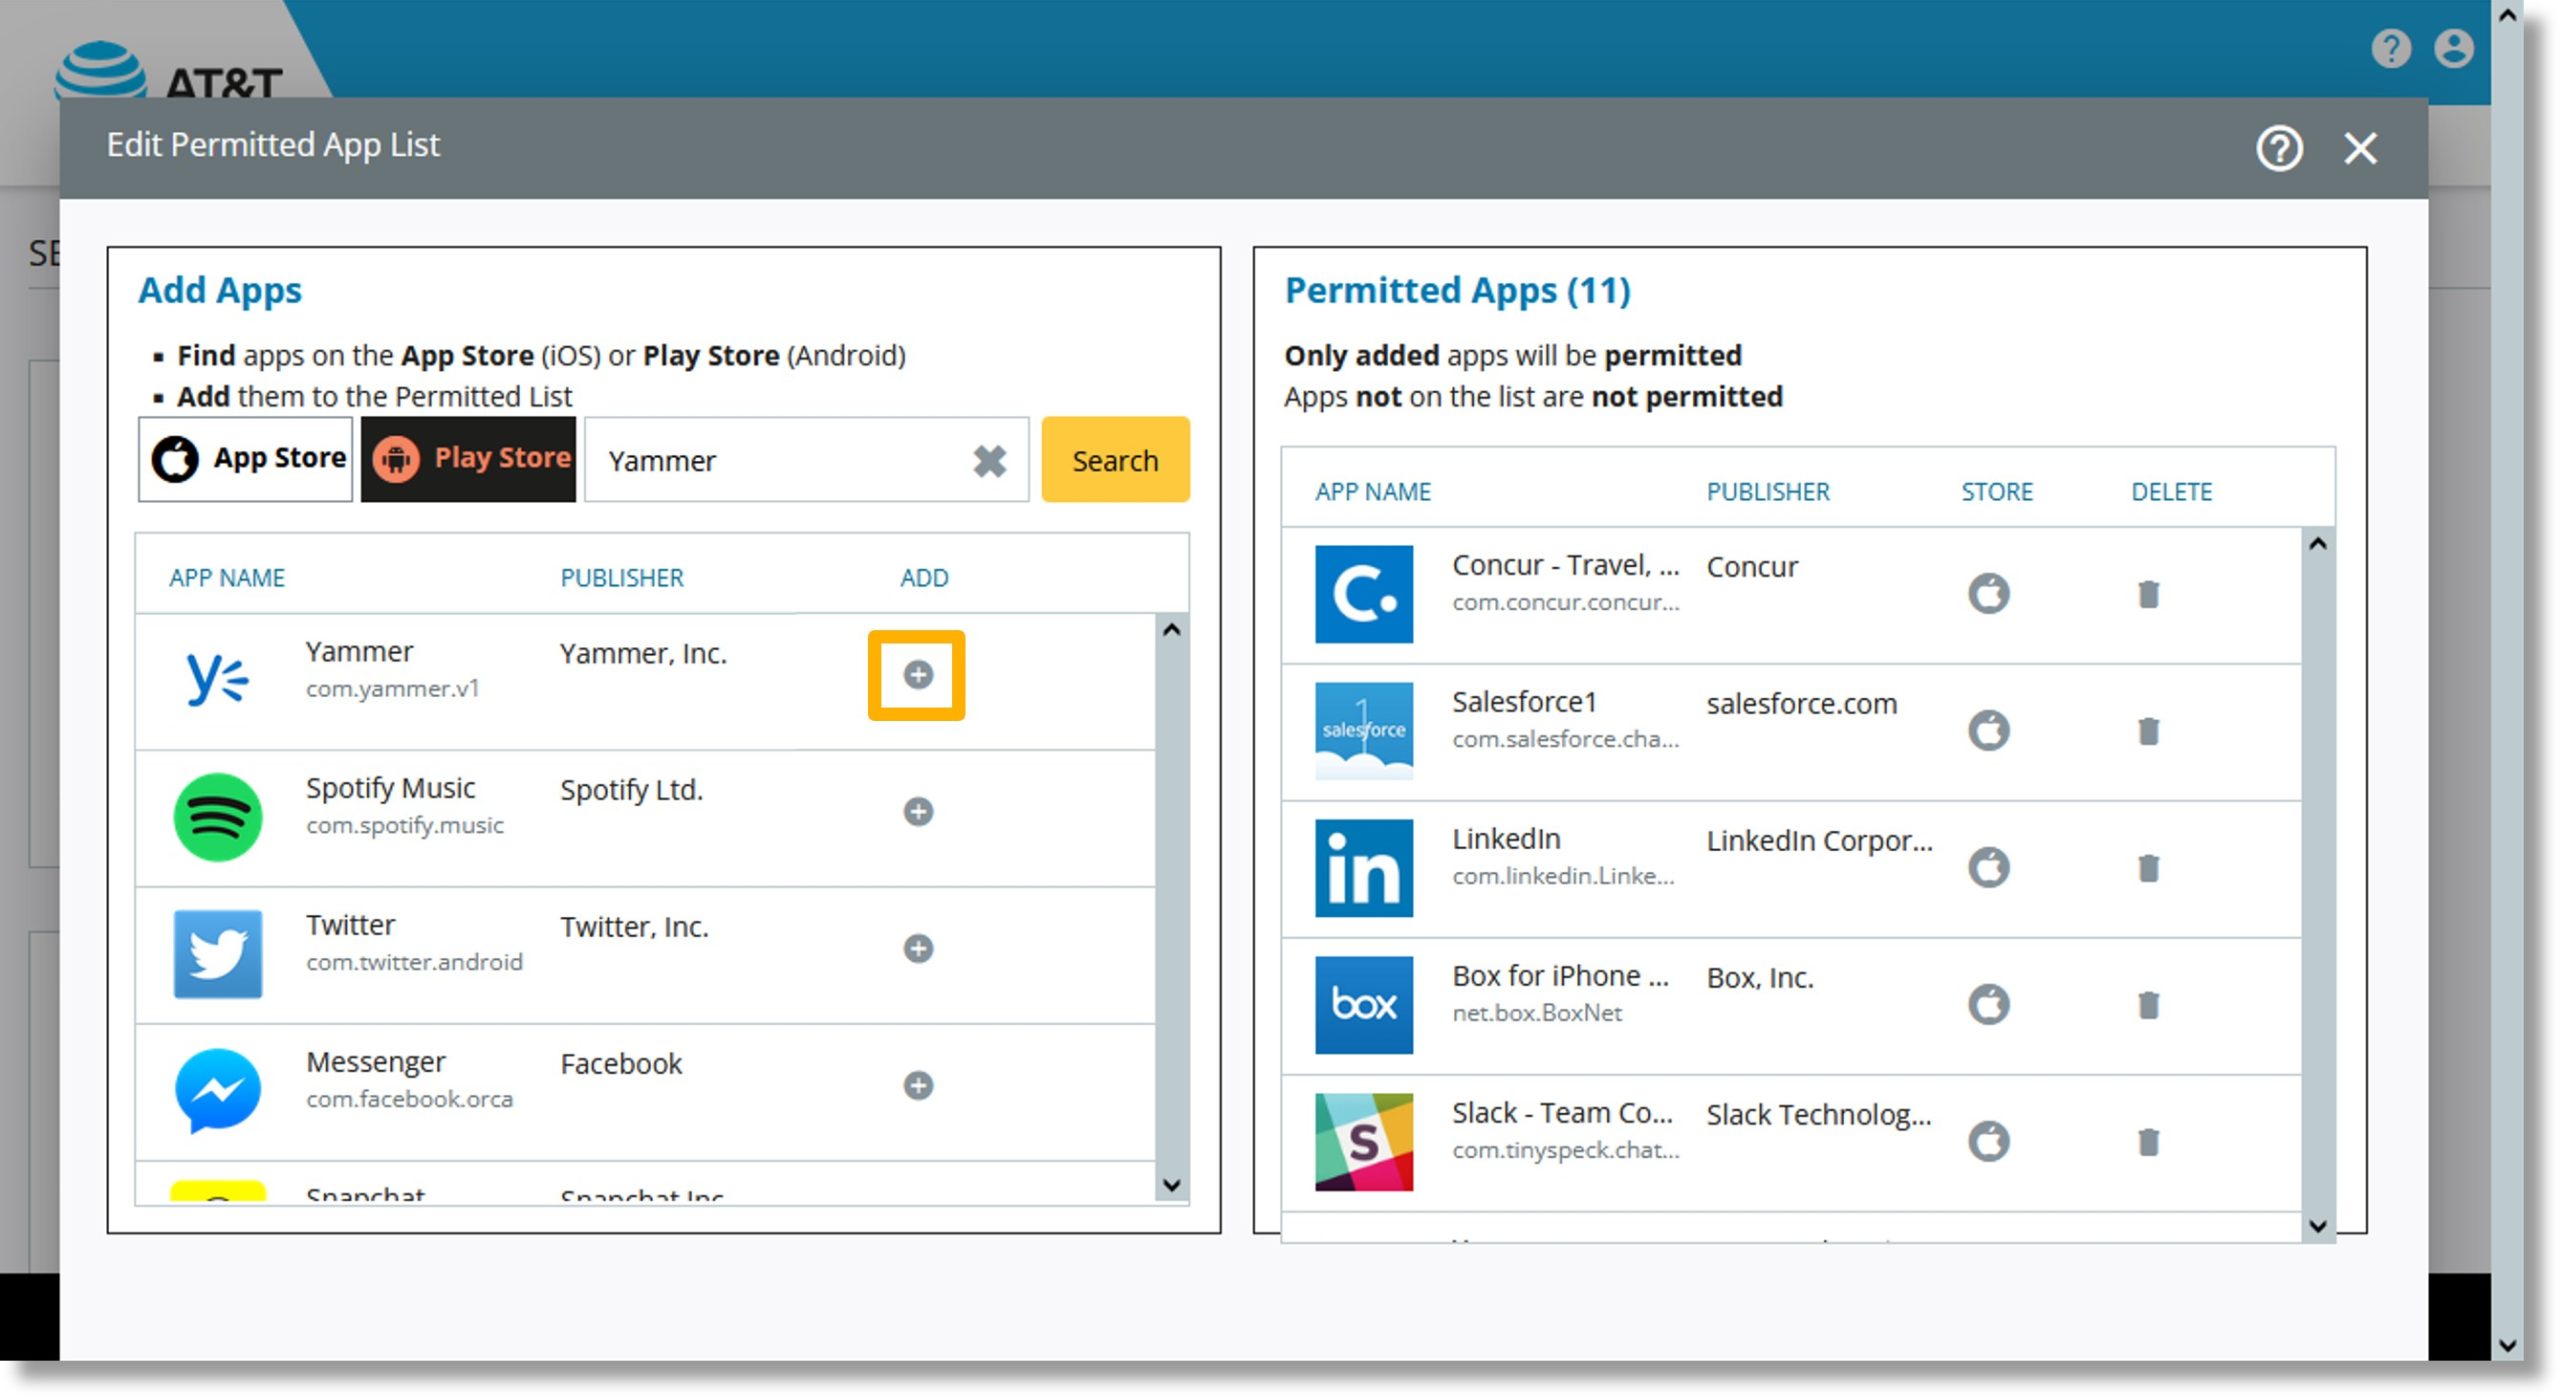This screenshot has width=2560, height=1397.
Task: Click the Slack row App Store icon
Action: (1989, 1141)
